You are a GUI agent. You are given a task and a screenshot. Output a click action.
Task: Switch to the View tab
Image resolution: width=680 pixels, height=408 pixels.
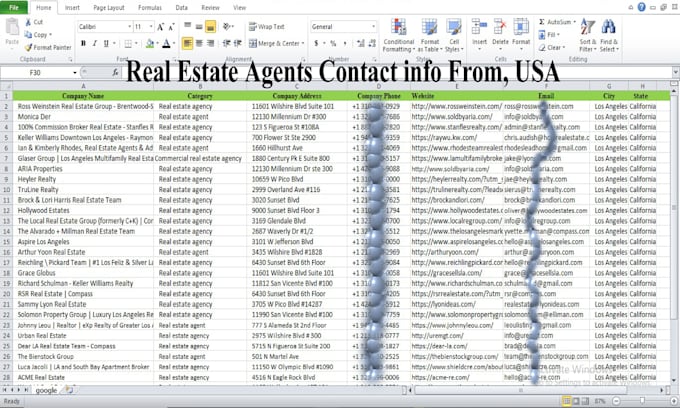point(239,8)
